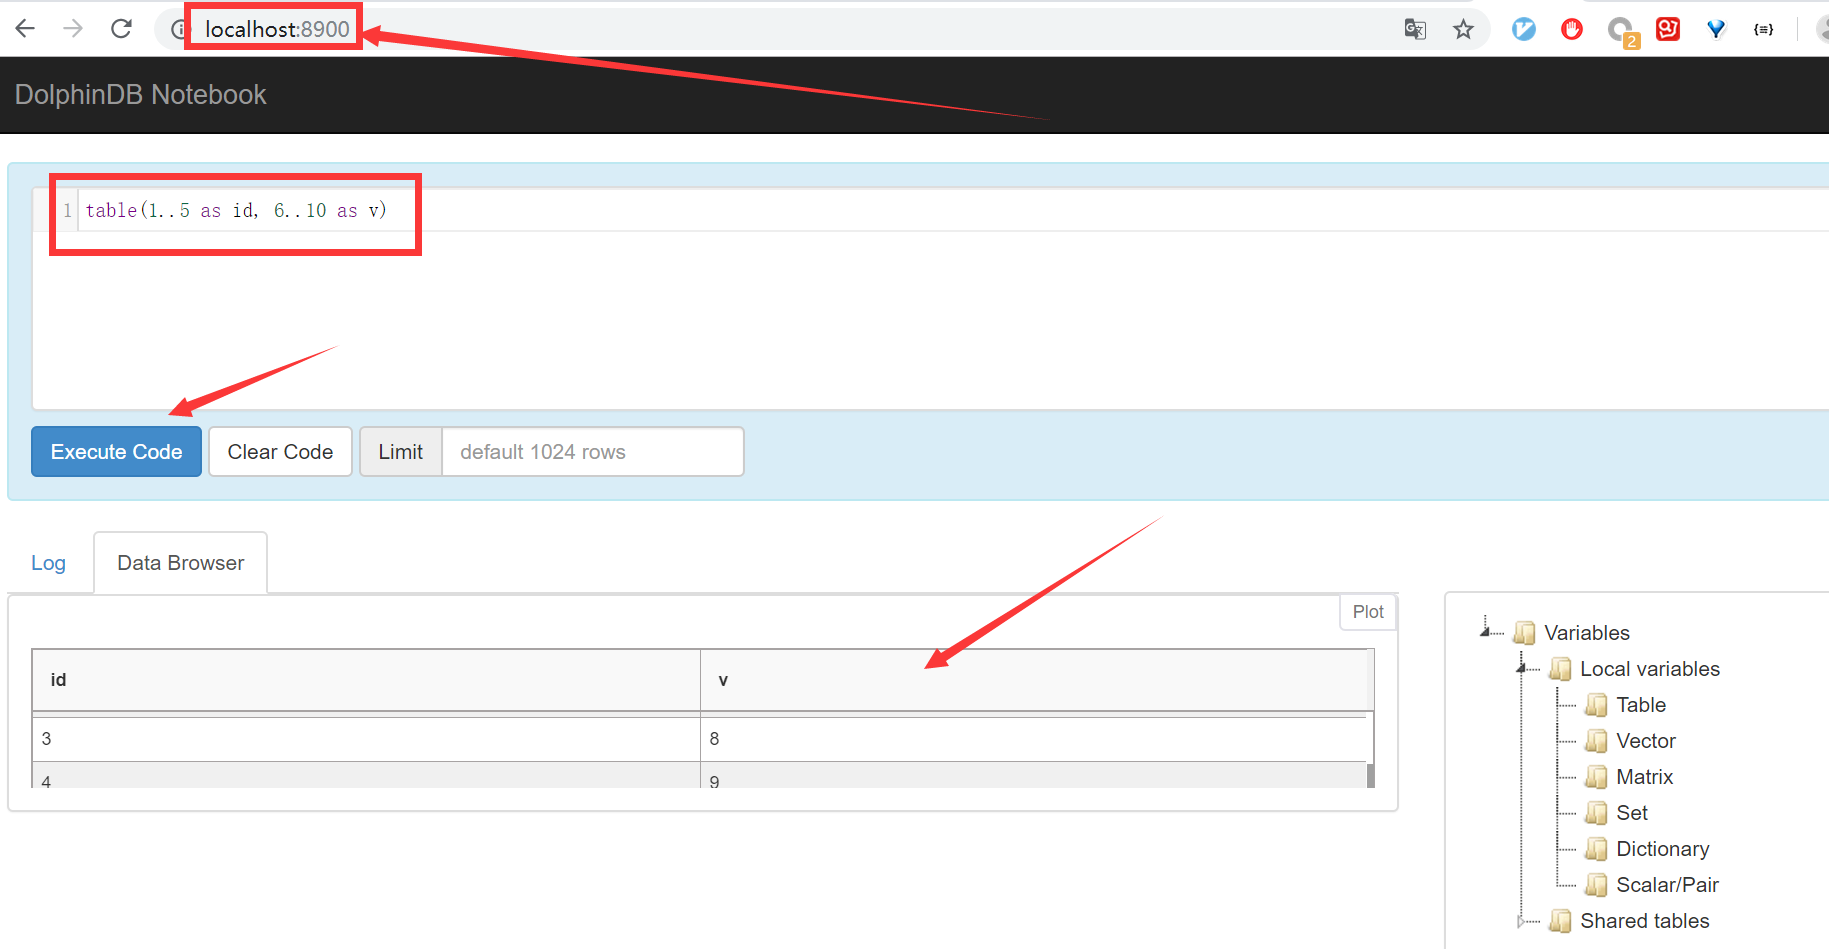Click the cell with value 3
This screenshot has width=1829, height=949.
point(366,739)
